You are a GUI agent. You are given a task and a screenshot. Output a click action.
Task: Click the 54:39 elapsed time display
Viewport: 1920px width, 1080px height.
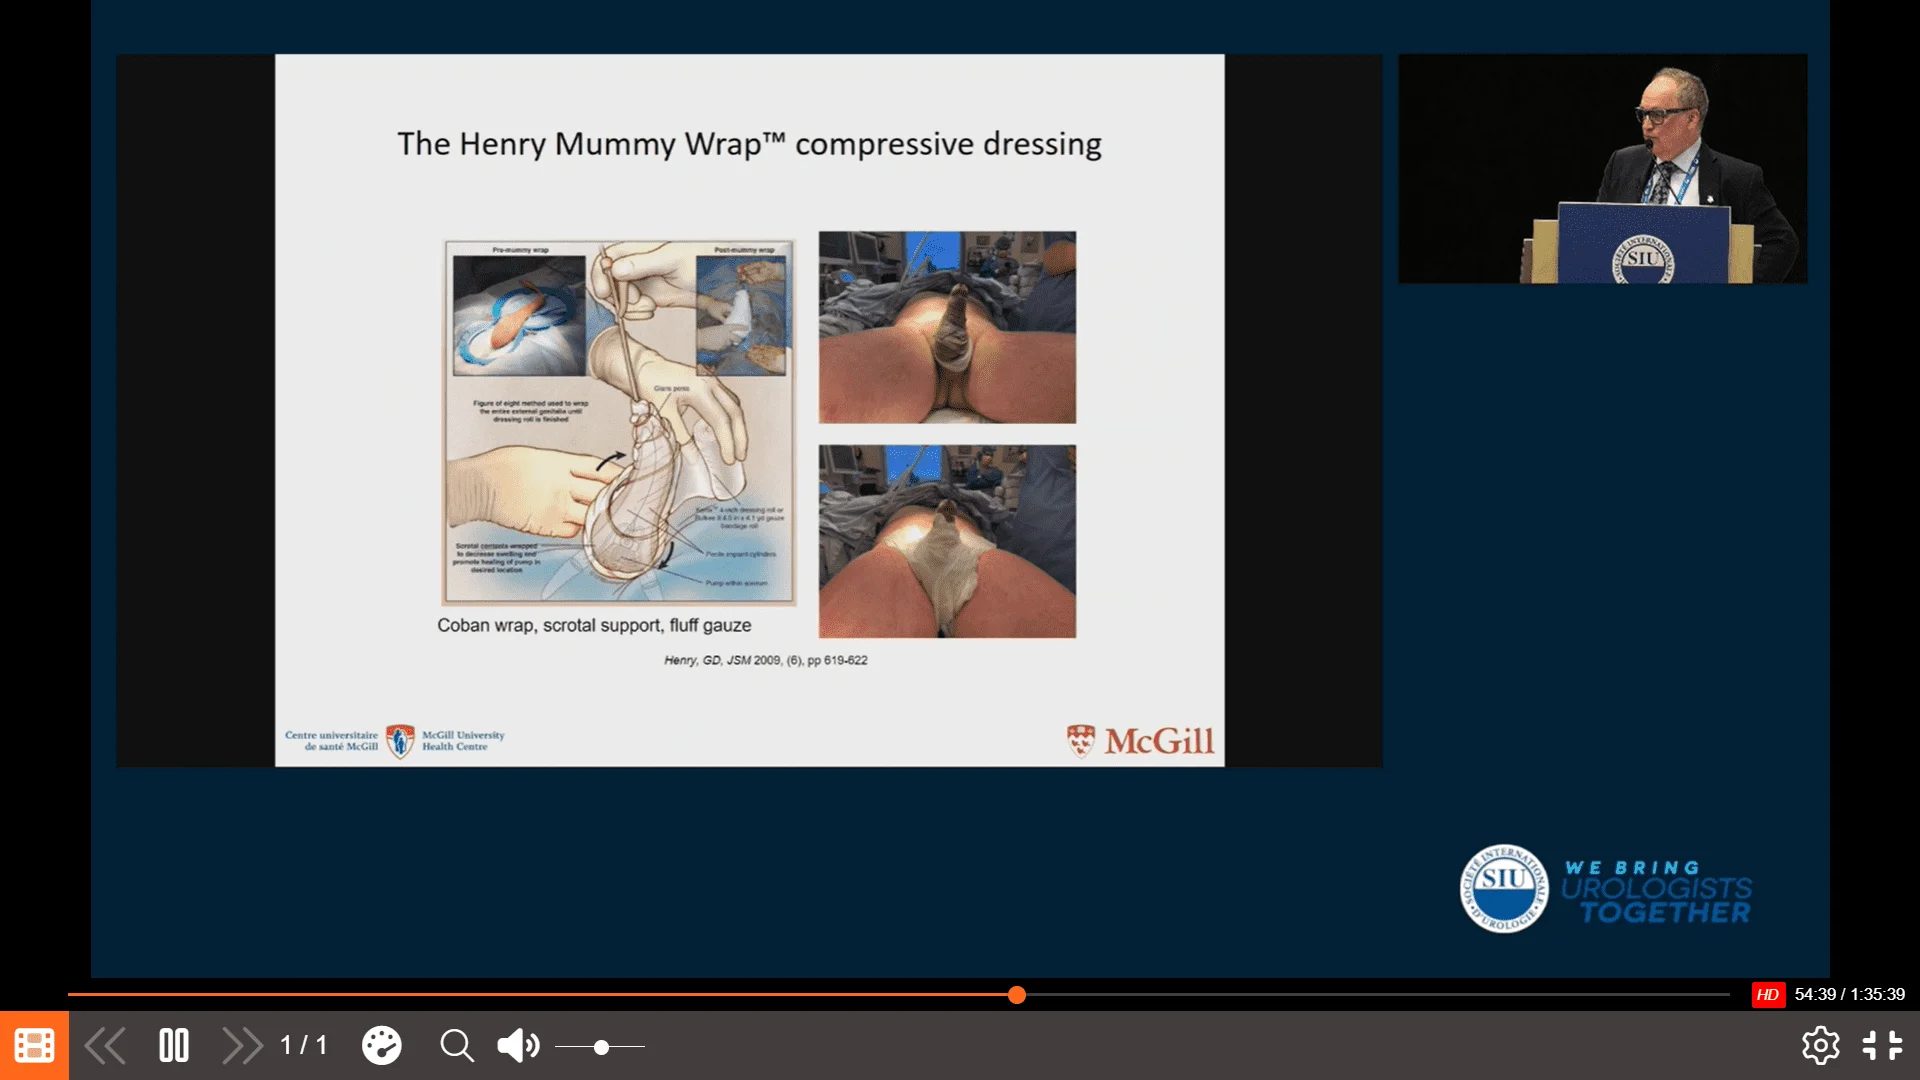[1815, 994]
